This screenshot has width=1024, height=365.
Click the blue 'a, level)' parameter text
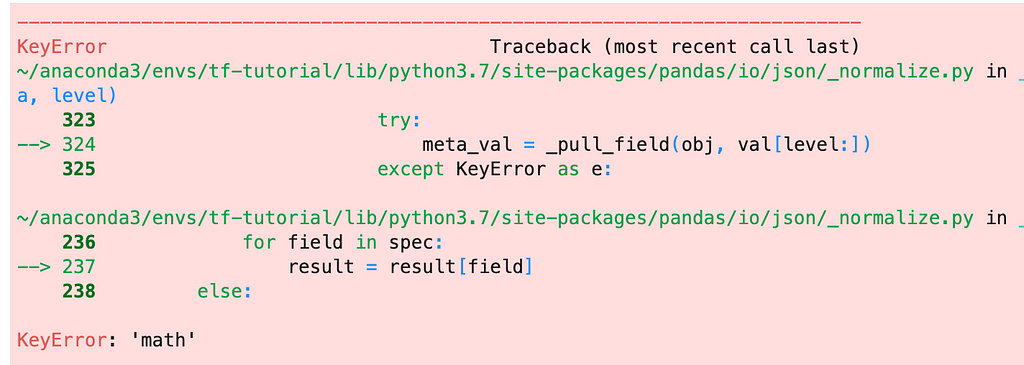[x=67, y=97]
